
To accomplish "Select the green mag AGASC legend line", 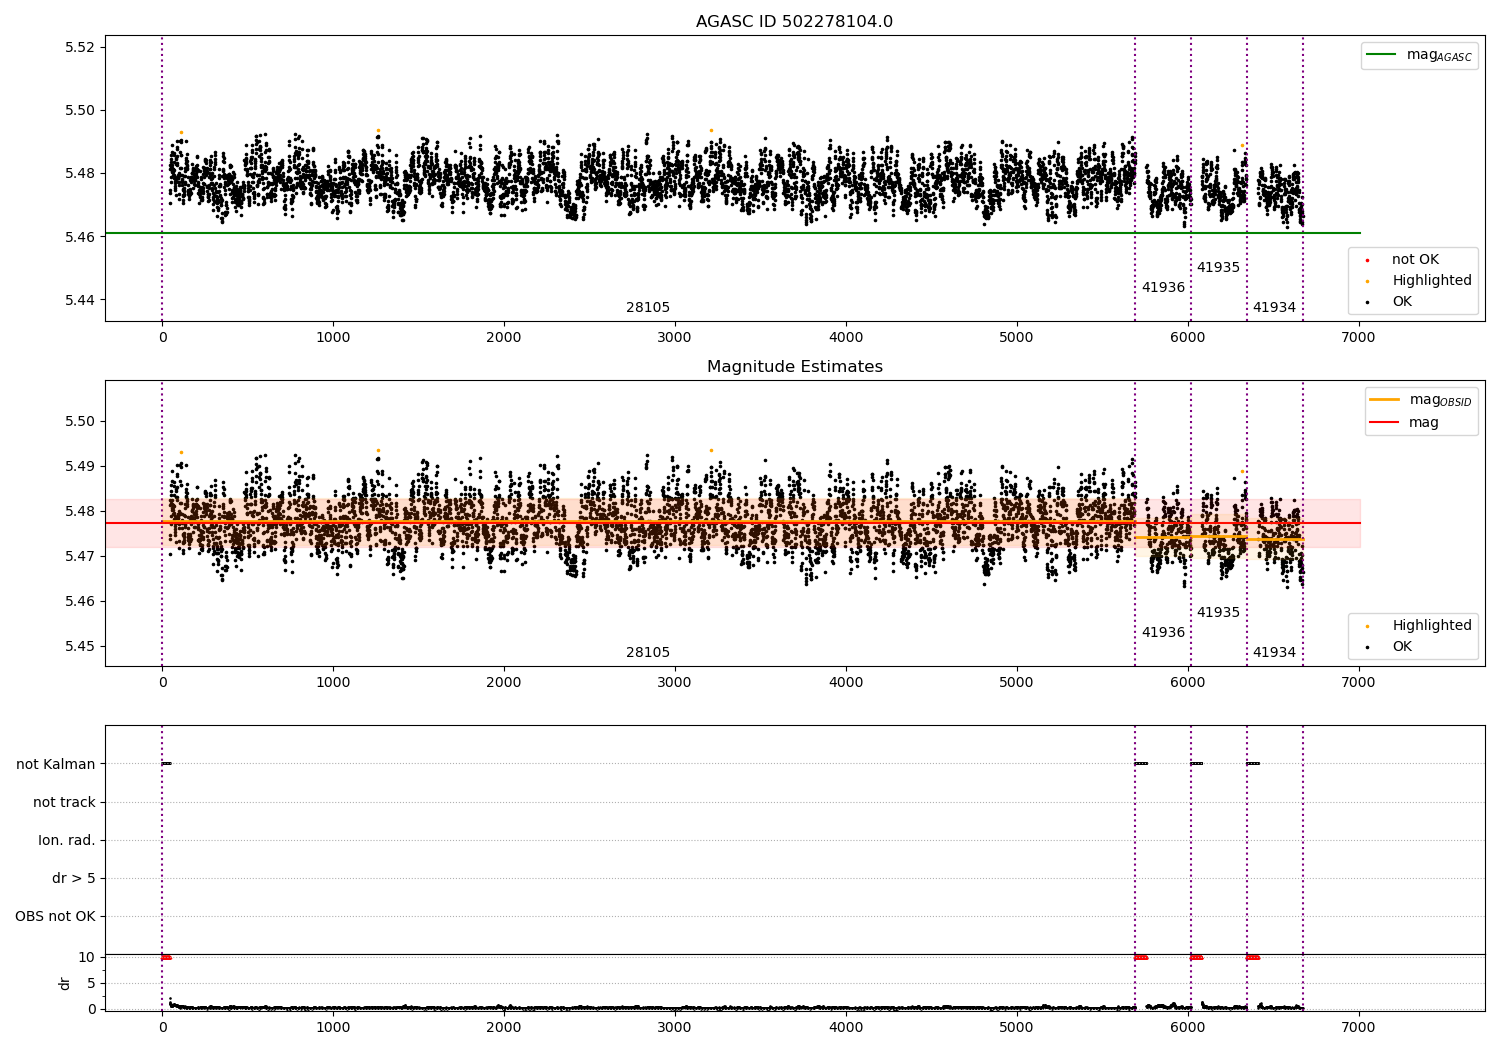I will click(1381, 55).
